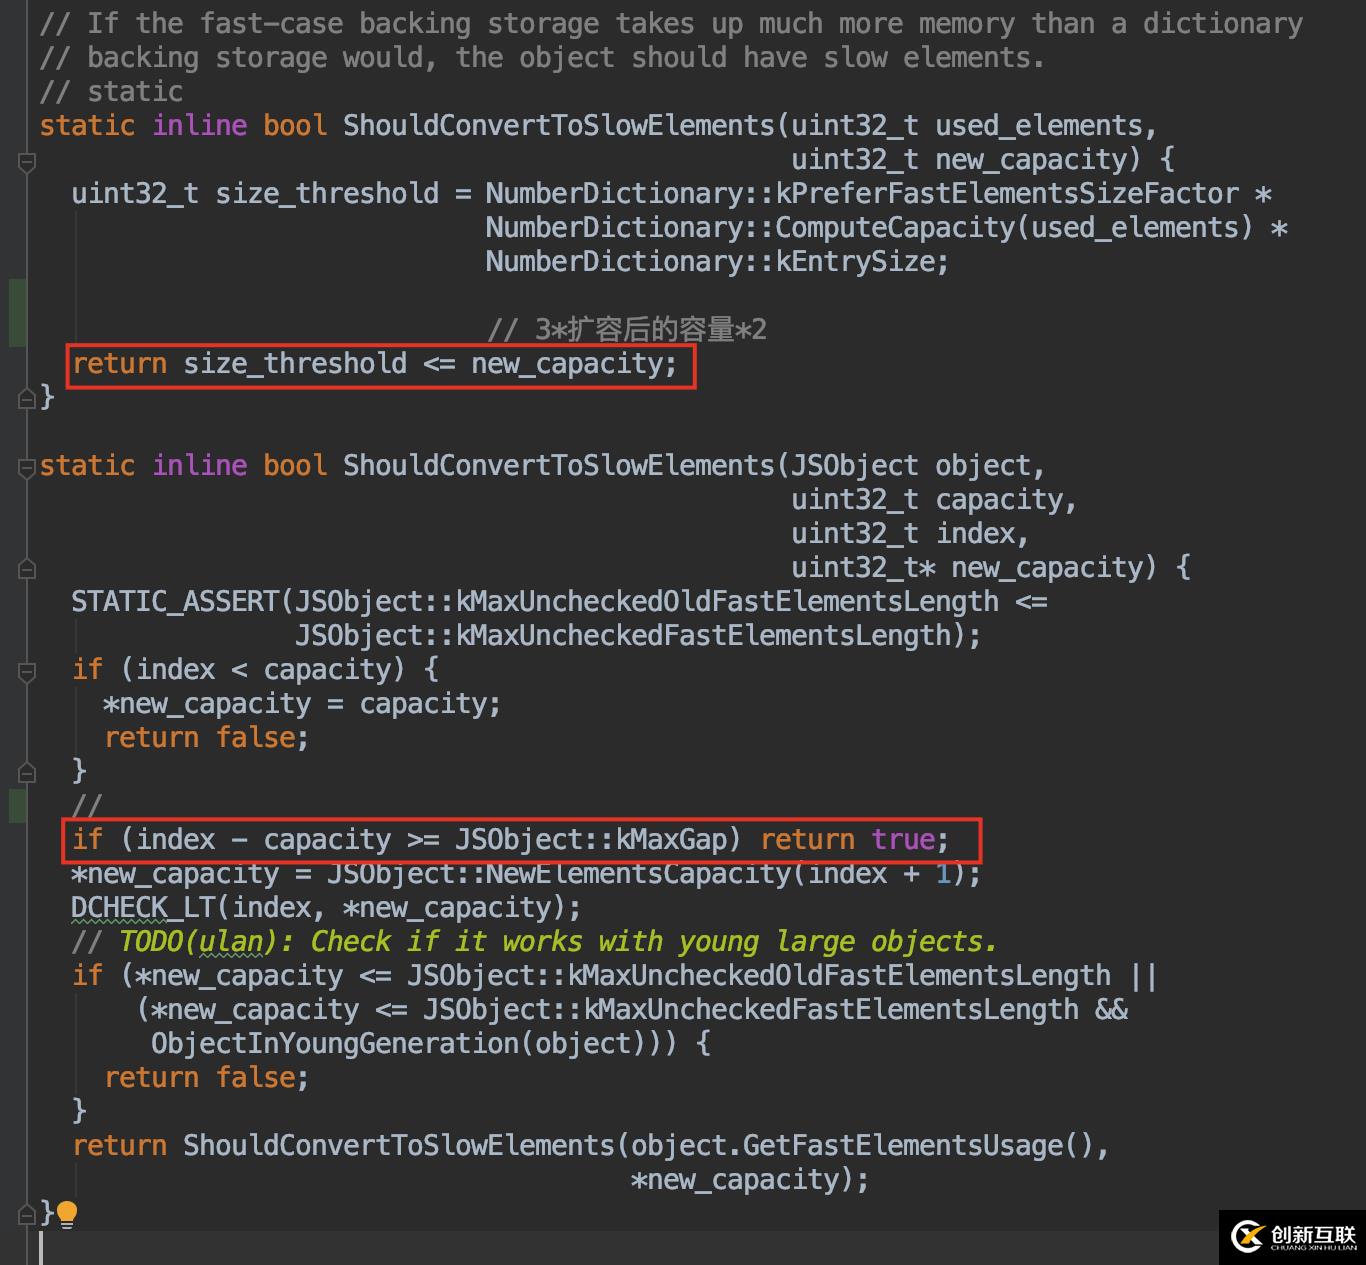Screen dimensions: 1366x1265
Task: Click 'return true;' statement
Action: coord(855,839)
